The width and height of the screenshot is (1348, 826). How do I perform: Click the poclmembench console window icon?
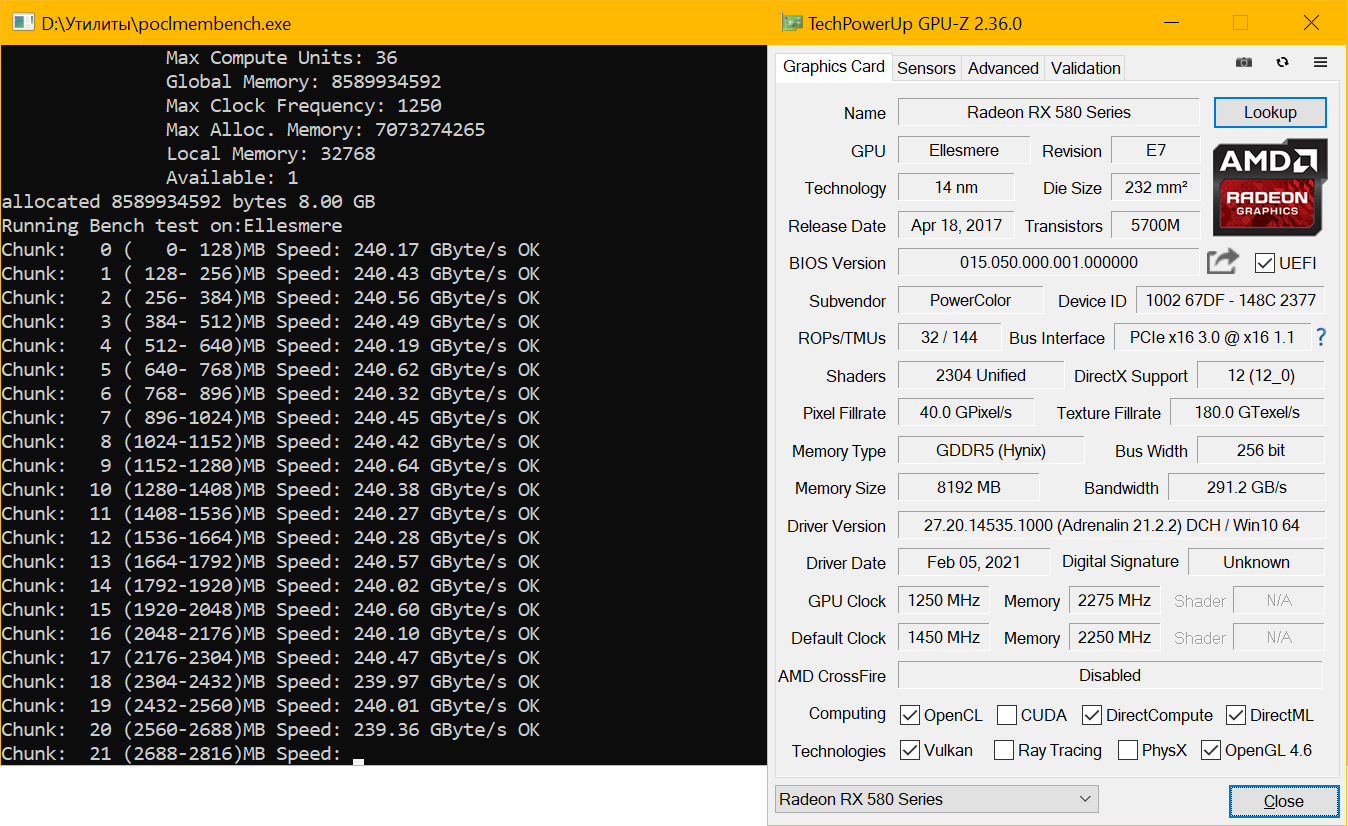coord(23,23)
